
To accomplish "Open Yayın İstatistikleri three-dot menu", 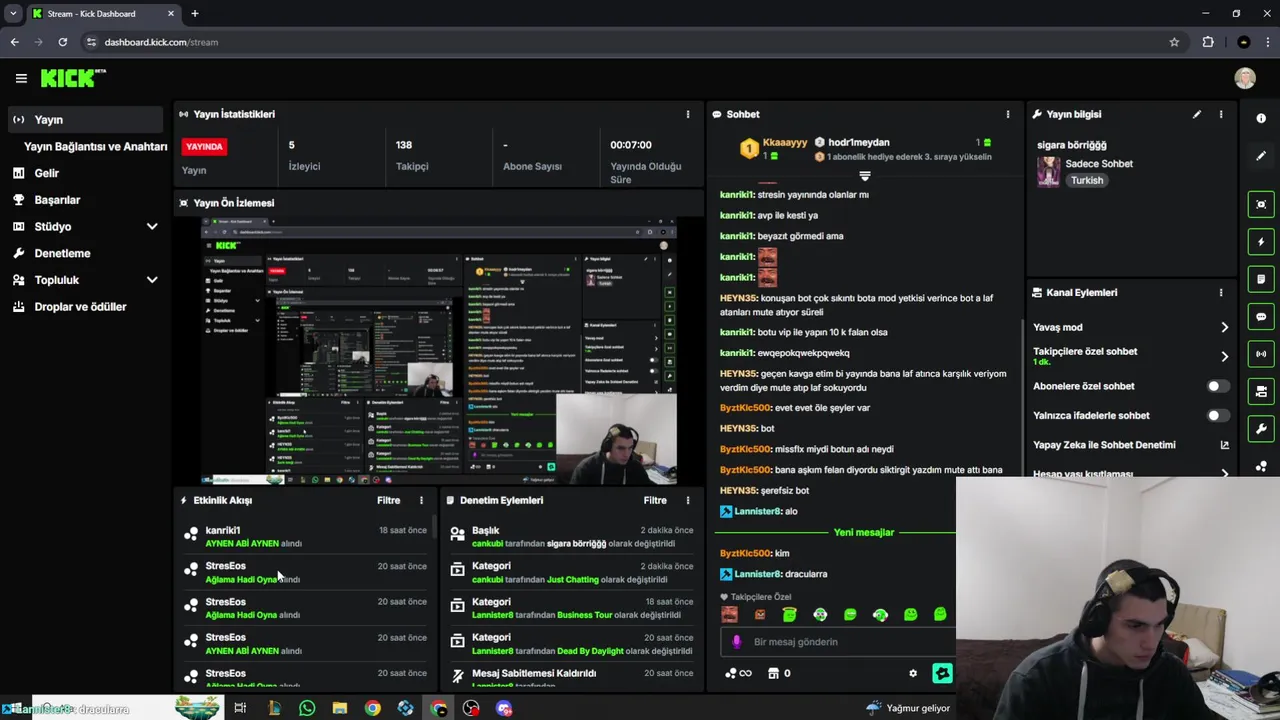I will [688, 114].
